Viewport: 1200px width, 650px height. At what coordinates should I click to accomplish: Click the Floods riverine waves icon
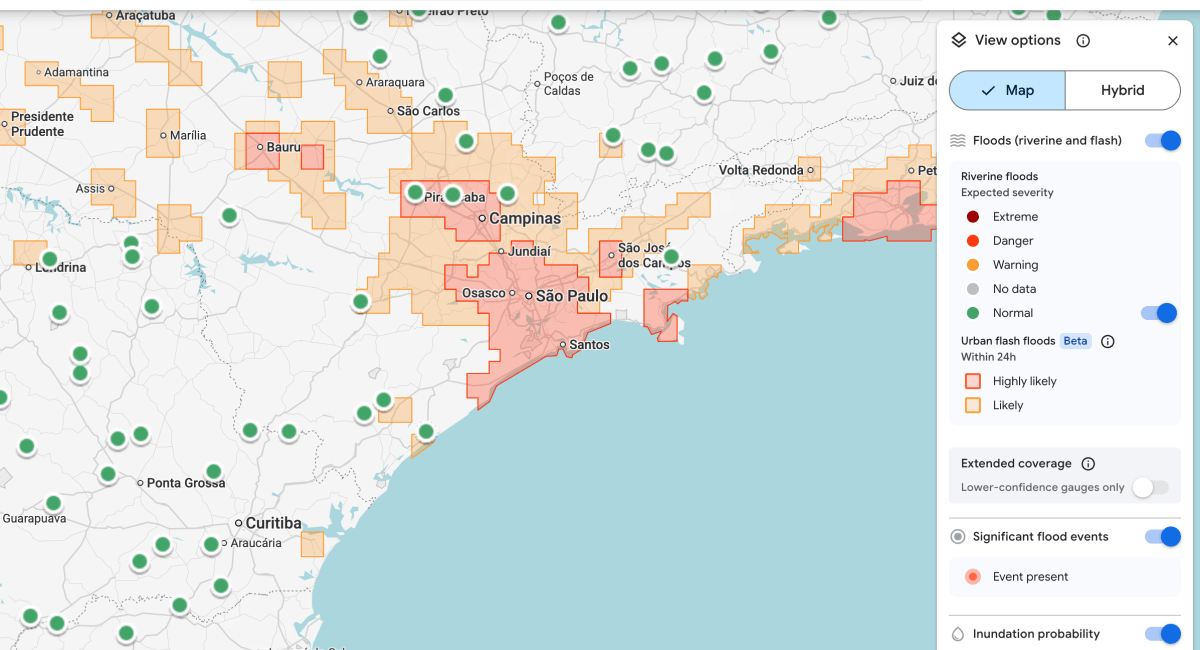957,141
